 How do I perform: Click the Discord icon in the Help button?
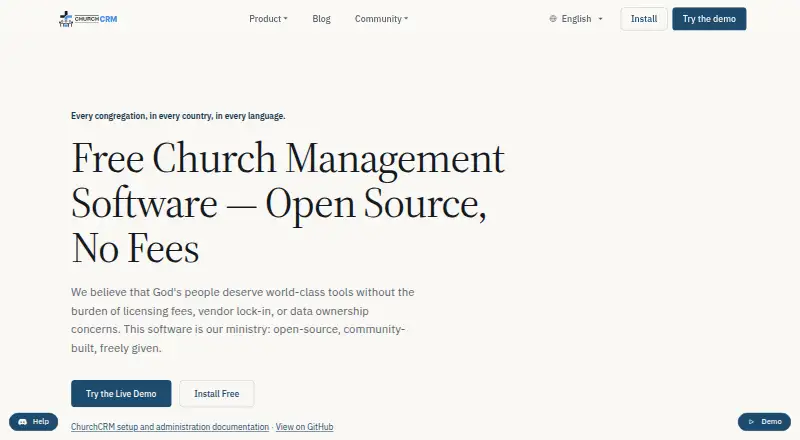[x=22, y=422]
